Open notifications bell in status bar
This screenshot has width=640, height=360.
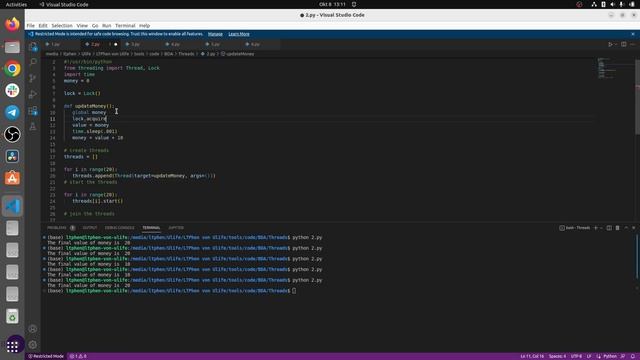[x=633, y=356]
